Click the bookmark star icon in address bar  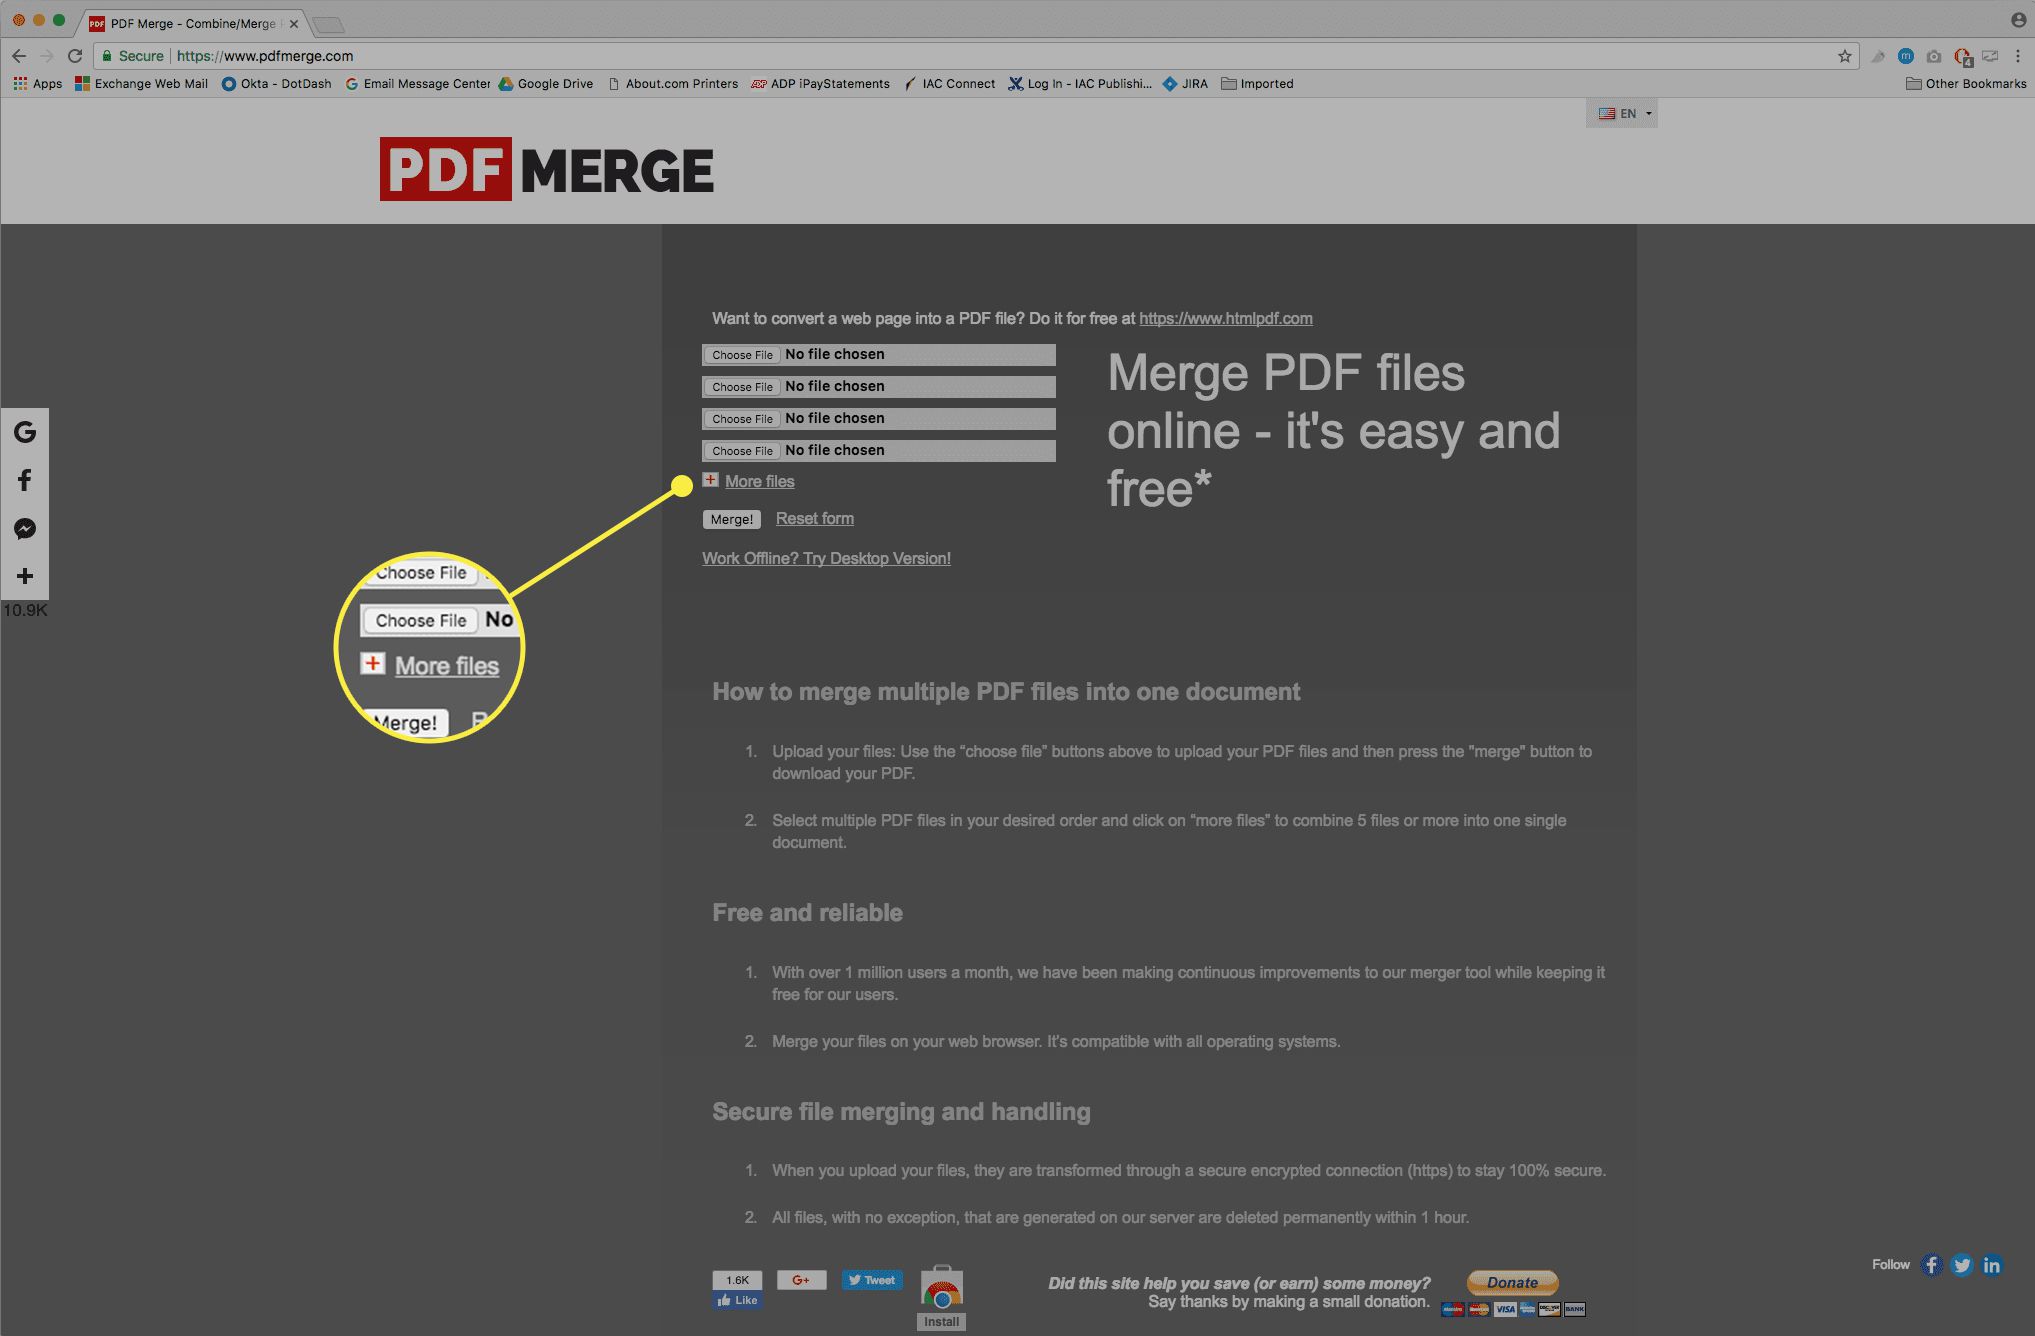pyautogui.click(x=1843, y=55)
